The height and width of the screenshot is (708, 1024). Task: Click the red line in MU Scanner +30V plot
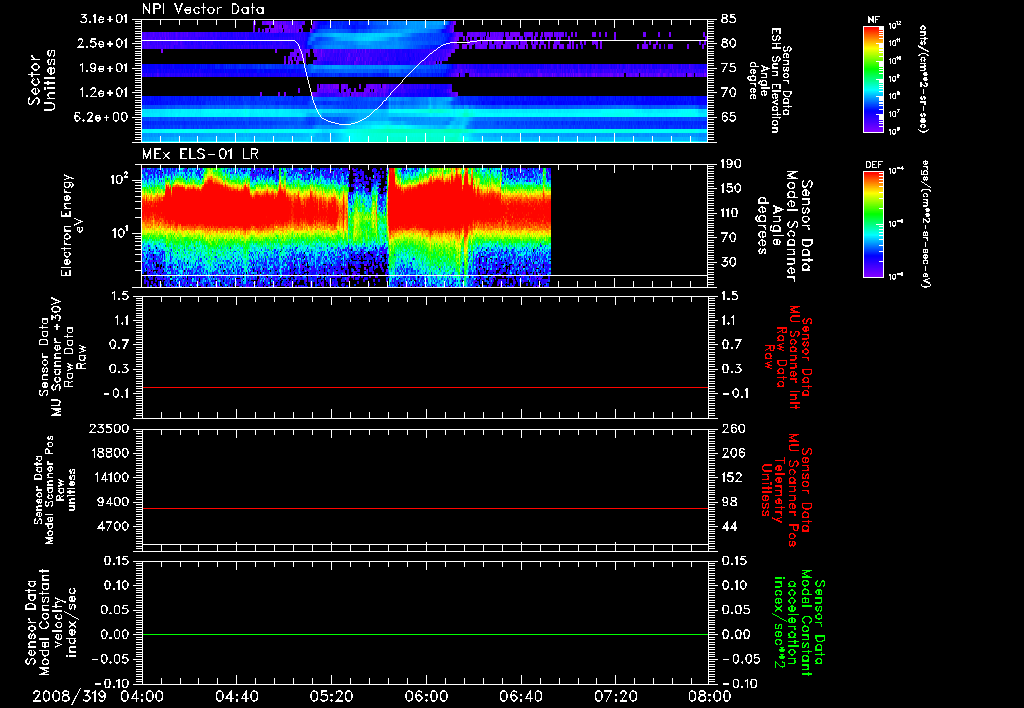(424, 387)
